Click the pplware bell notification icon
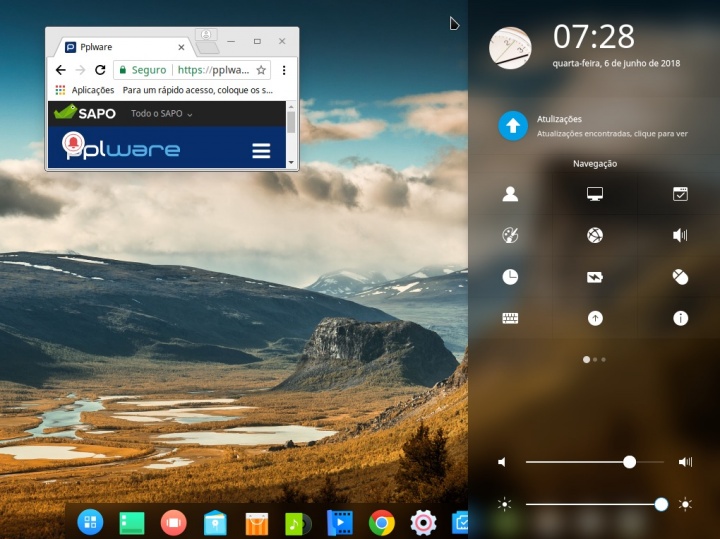 click(73, 146)
